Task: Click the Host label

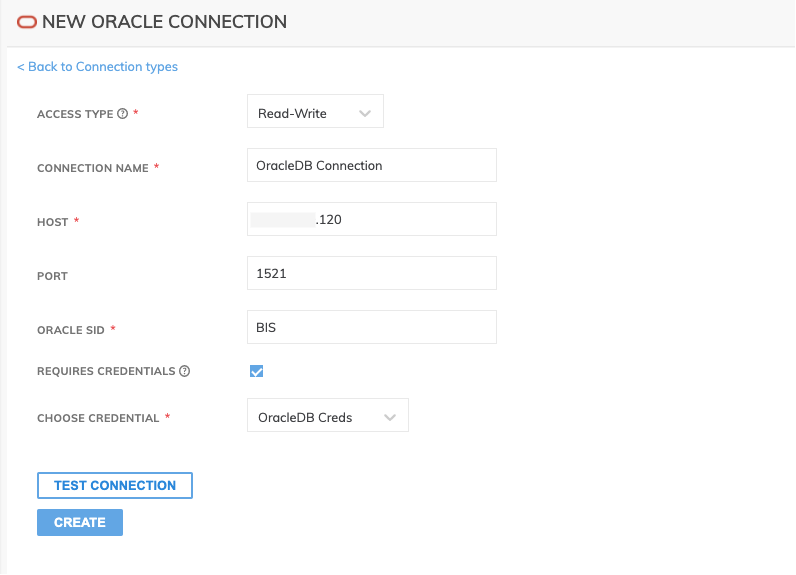Action: [x=52, y=222]
